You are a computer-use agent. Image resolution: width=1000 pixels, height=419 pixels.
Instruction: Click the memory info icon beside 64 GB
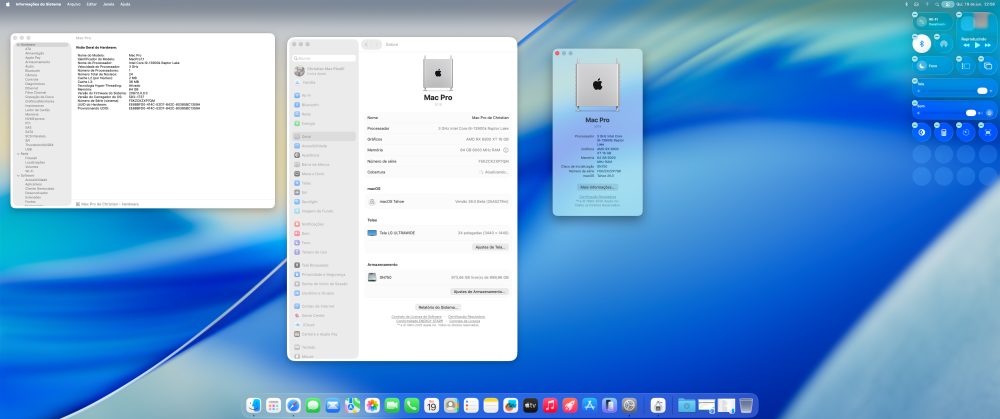506,150
